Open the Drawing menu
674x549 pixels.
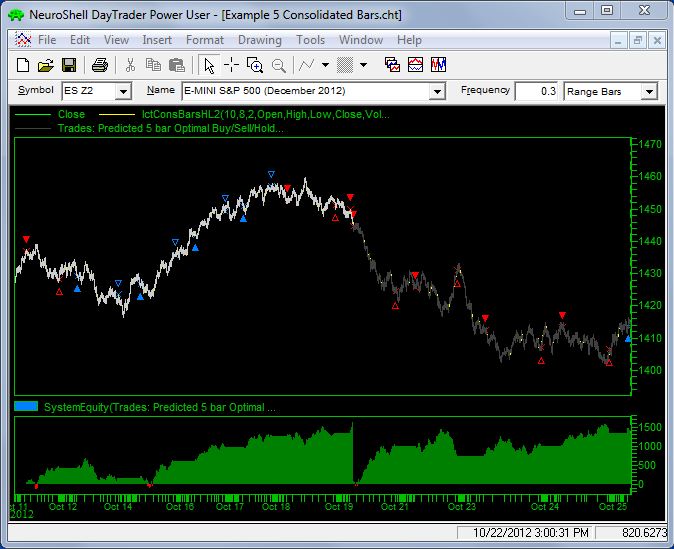pyautogui.click(x=260, y=40)
